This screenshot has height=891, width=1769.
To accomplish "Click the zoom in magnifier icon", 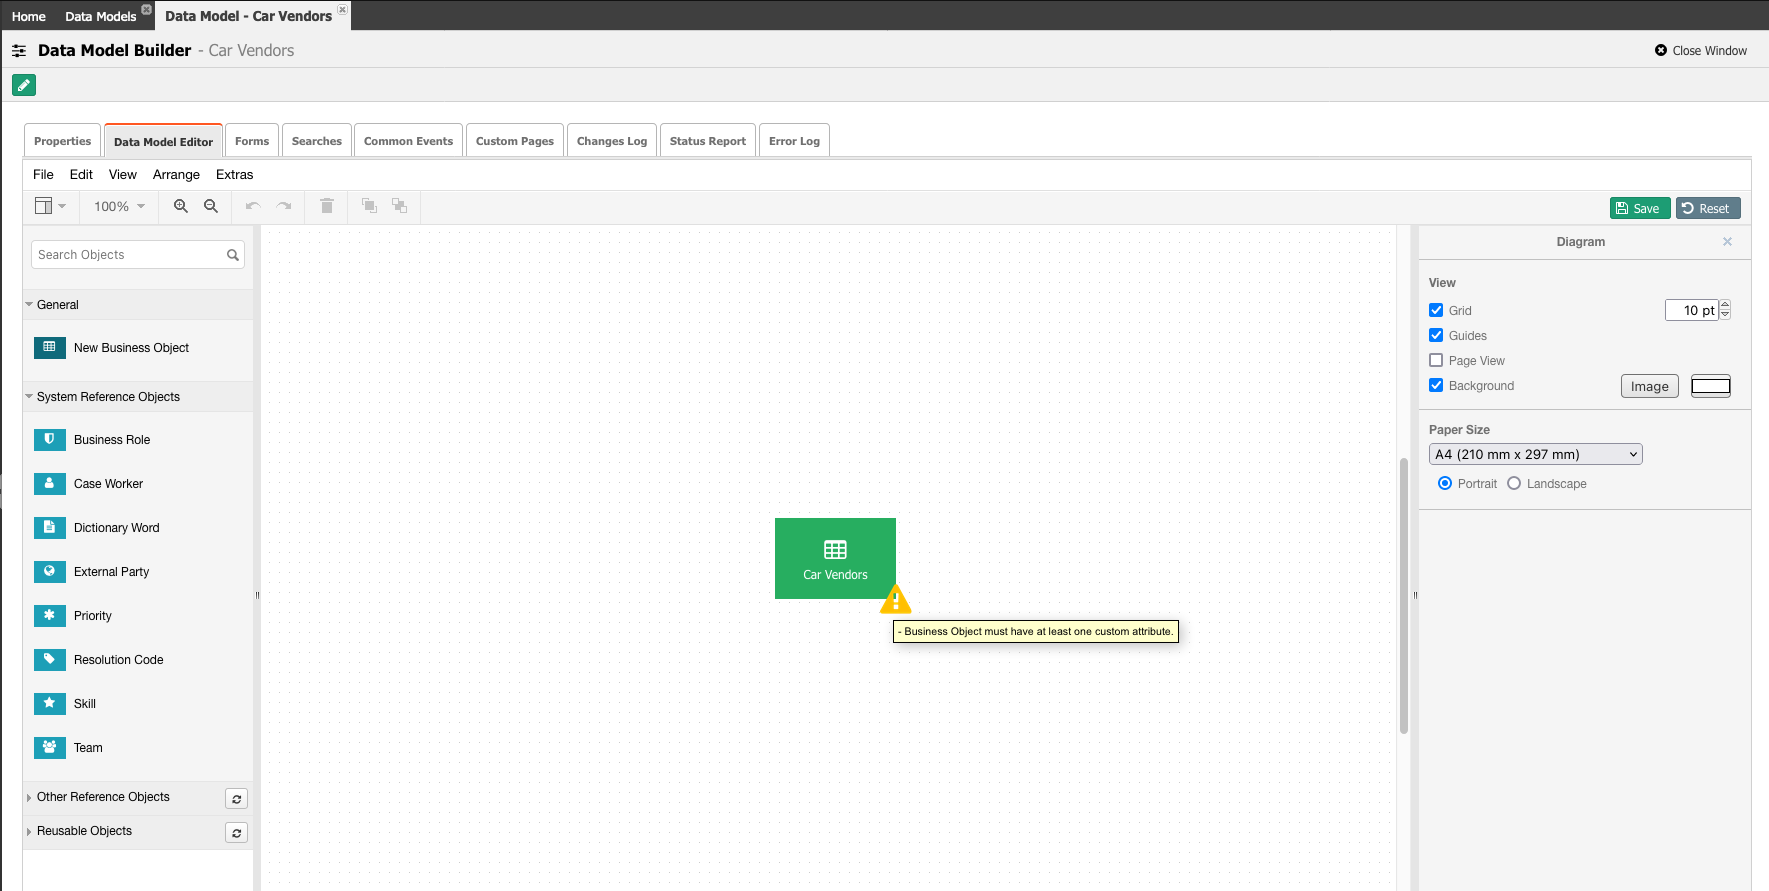I will click(x=181, y=206).
